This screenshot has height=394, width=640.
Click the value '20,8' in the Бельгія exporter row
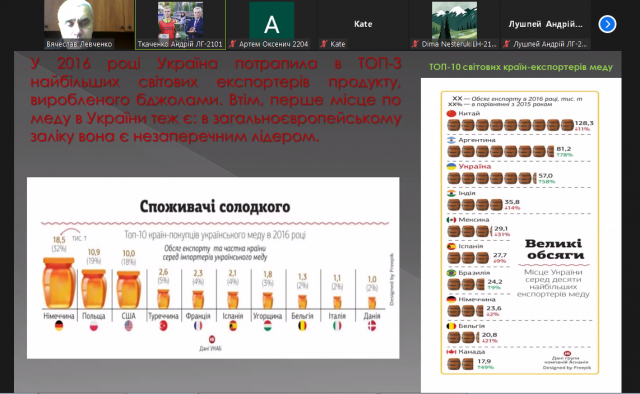pos(489,335)
